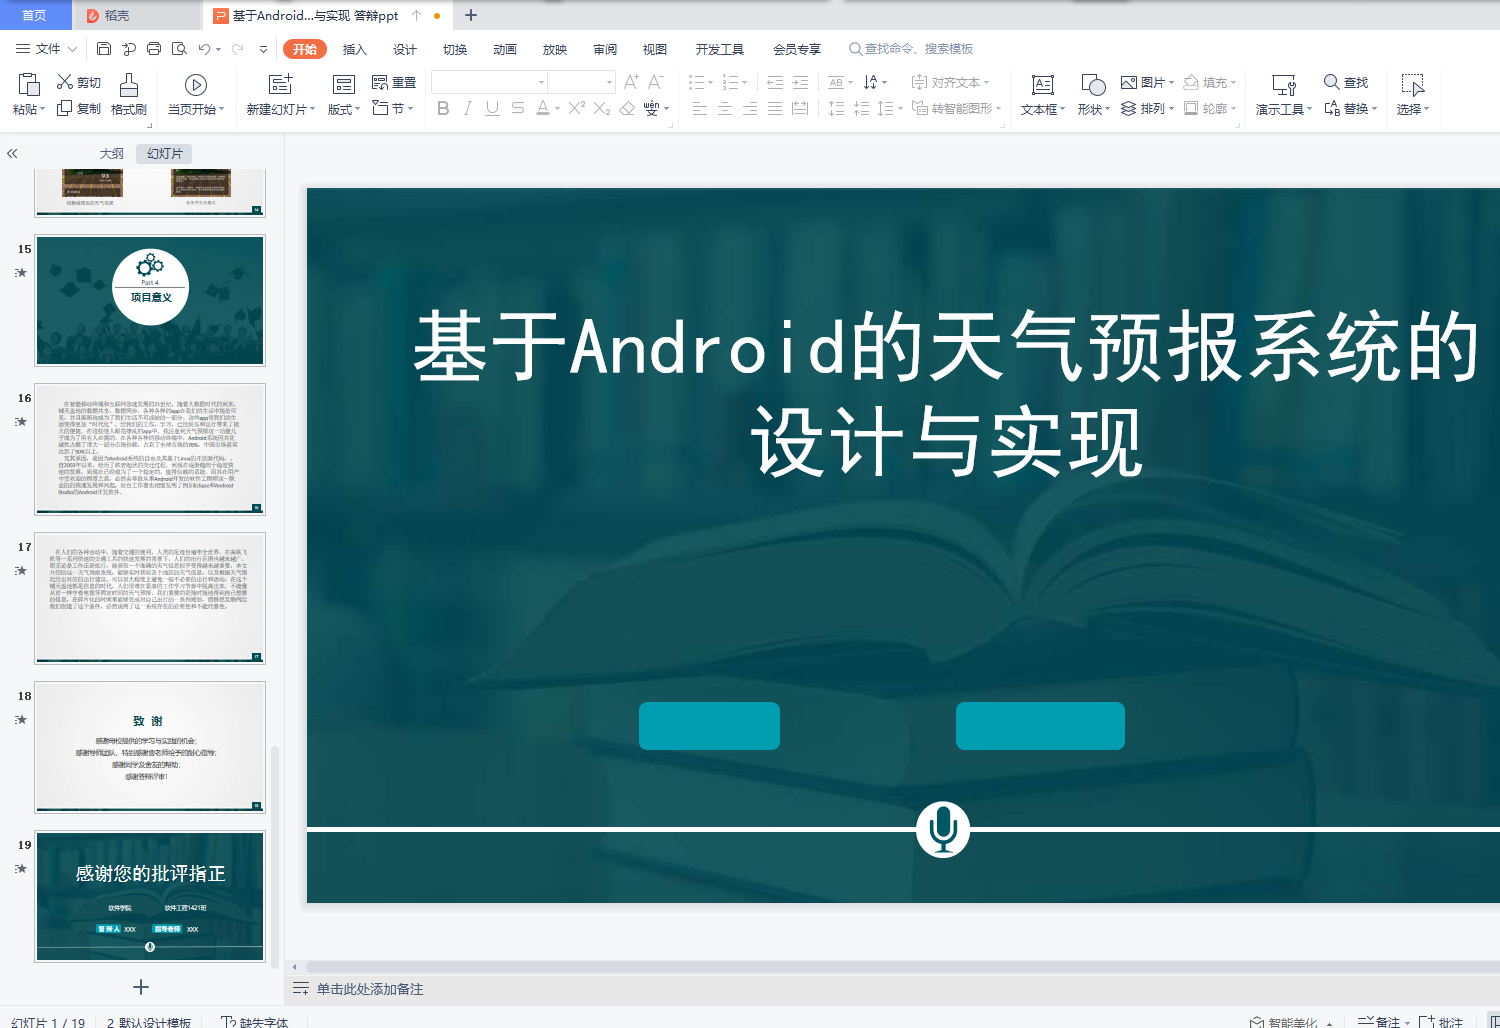
Task: Toggle underline formatting
Action: [x=492, y=108]
